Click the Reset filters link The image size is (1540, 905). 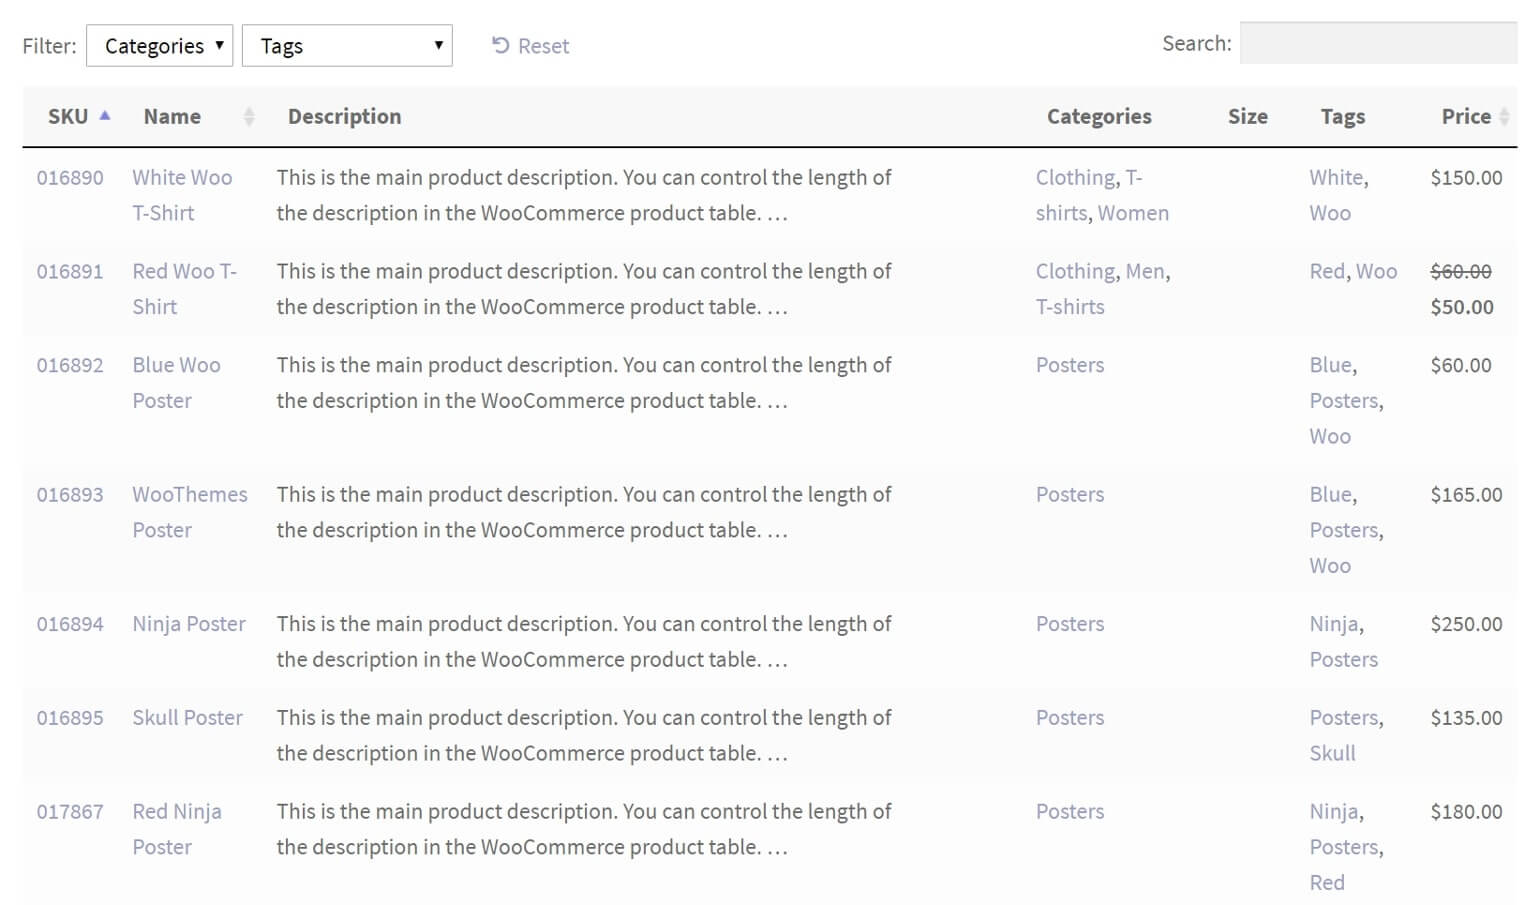(530, 46)
